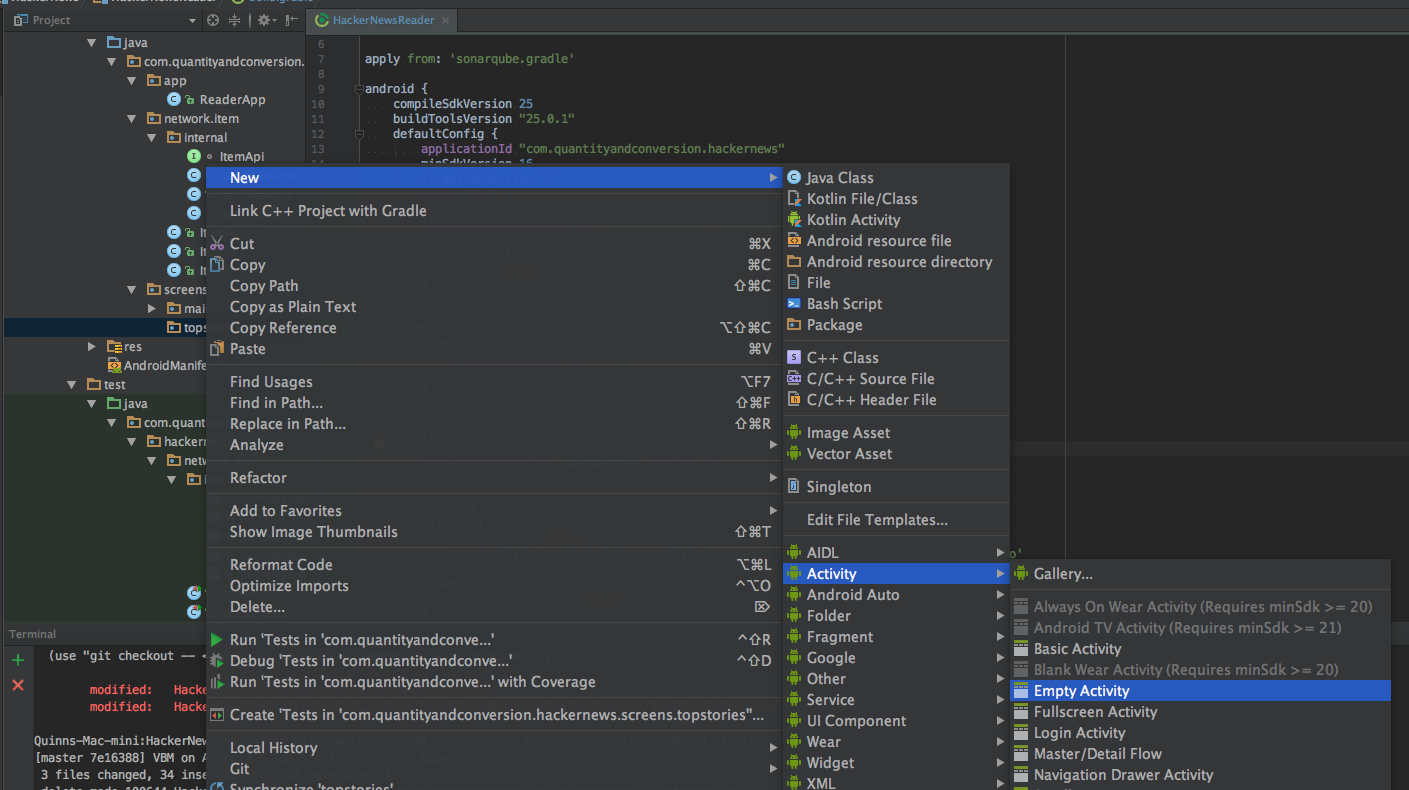Hide the Project tool window with the hide icon
This screenshot has width=1409, height=790.
coord(291,20)
